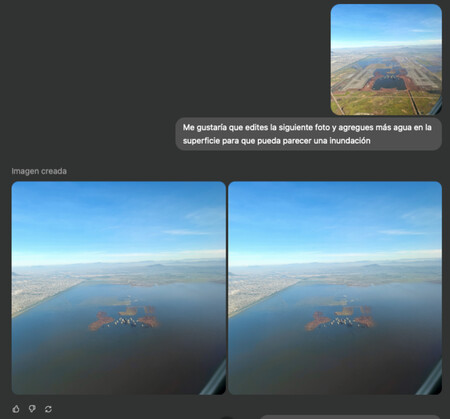Open the left generated flood image

tap(119, 288)
